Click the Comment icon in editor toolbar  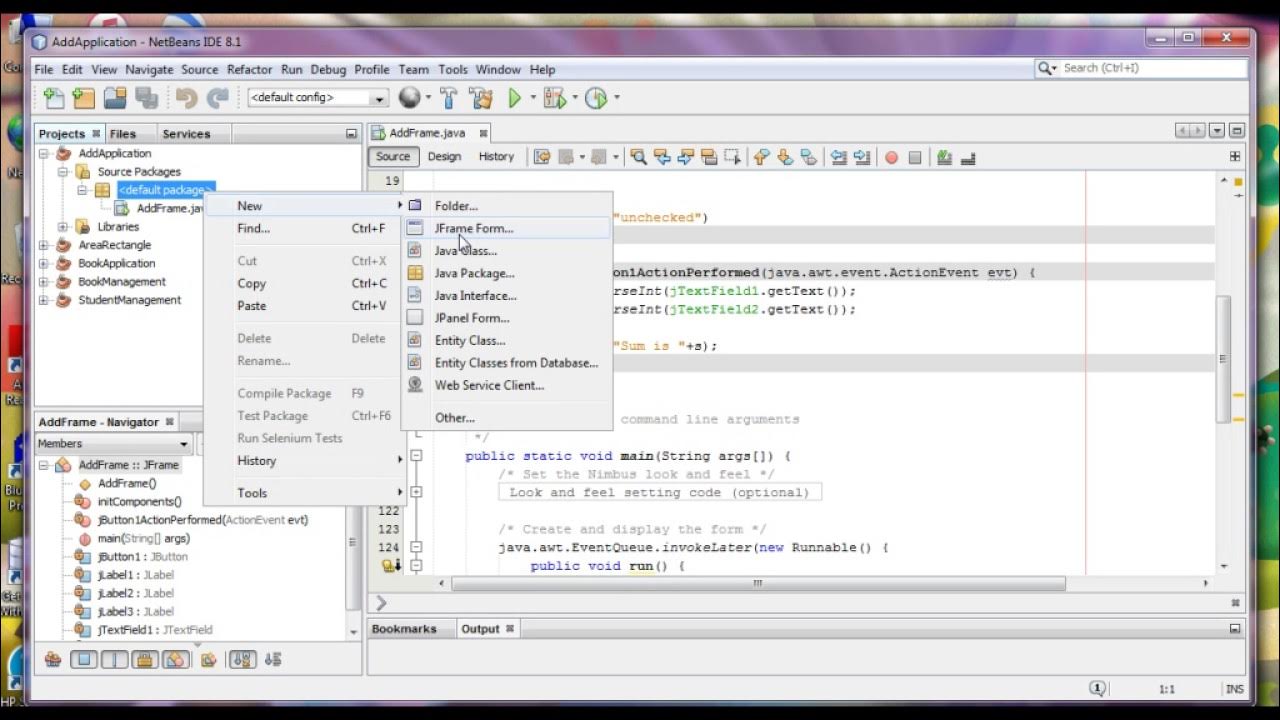click(x=944, y=157)
